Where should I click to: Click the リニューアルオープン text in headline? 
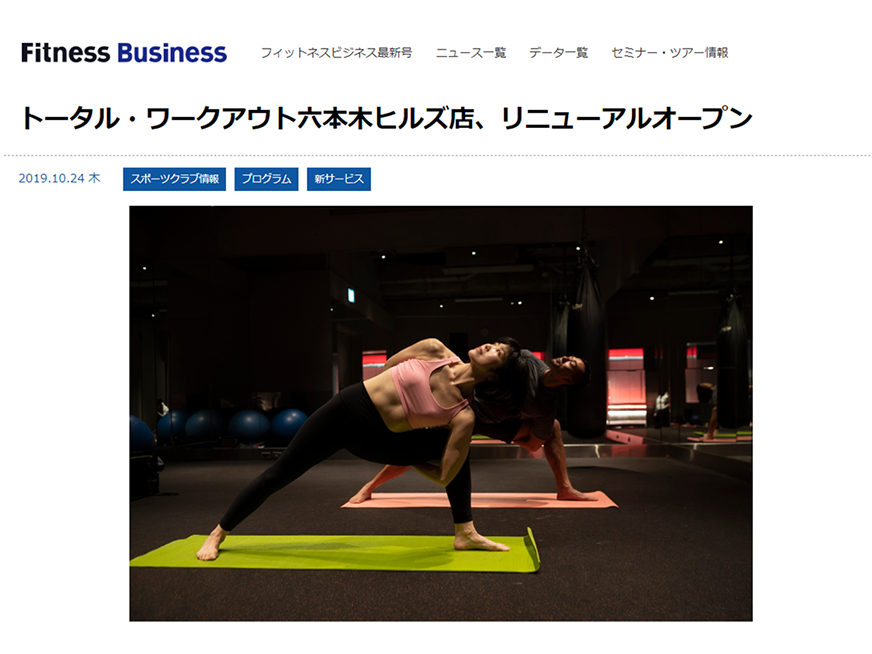point(627,118)
